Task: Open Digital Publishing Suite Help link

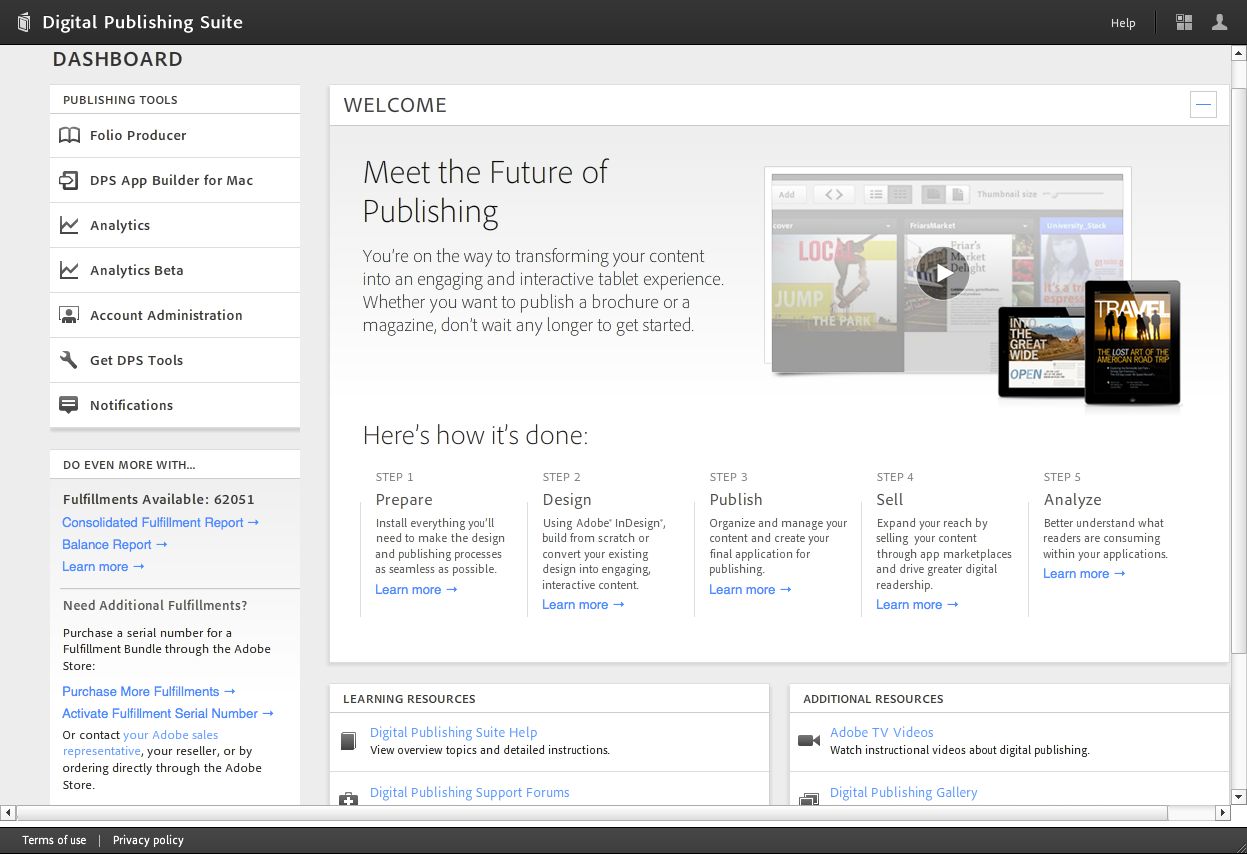Action: click(x=453, y=732)
